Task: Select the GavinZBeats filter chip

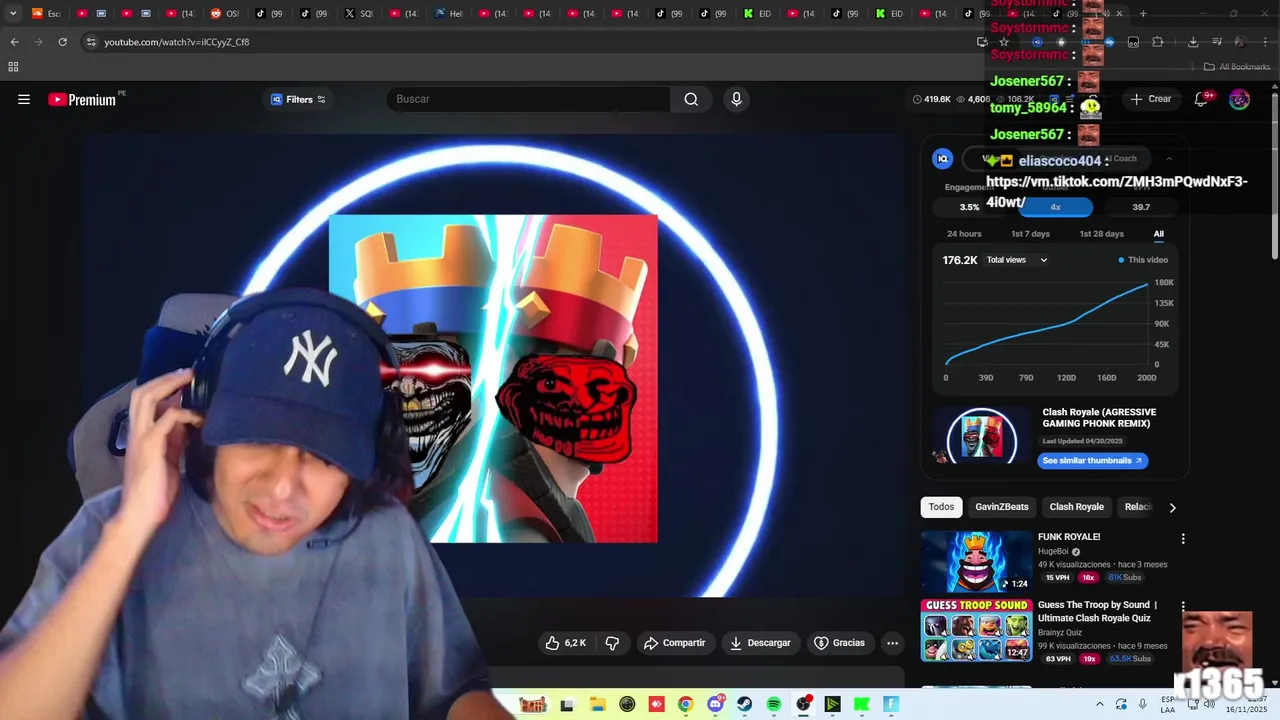Action: (1001, 507)
